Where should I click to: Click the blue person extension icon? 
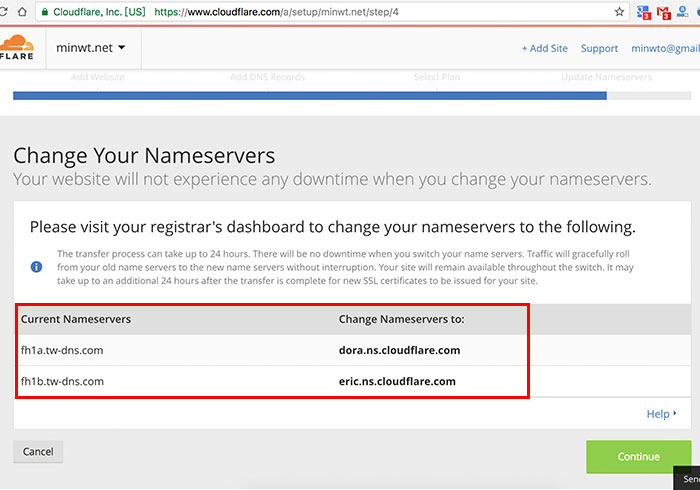point(682,11)
